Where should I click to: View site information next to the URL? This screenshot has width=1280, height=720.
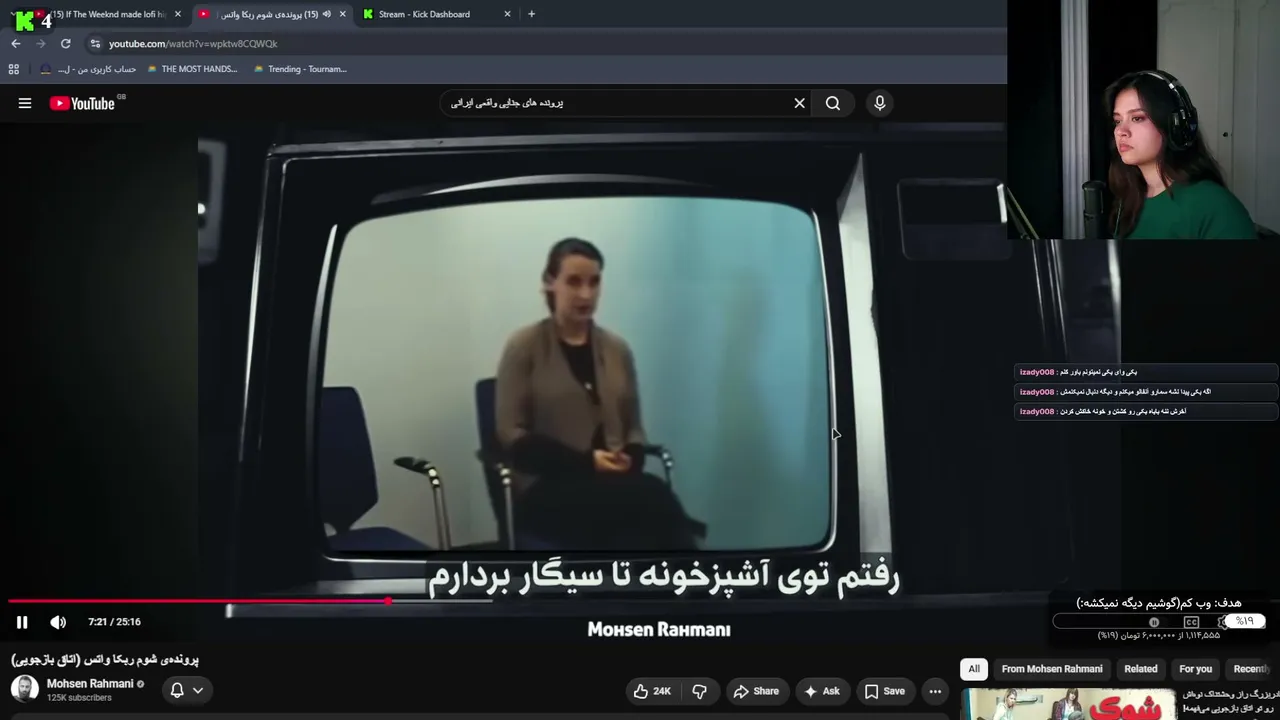point(95,44)
